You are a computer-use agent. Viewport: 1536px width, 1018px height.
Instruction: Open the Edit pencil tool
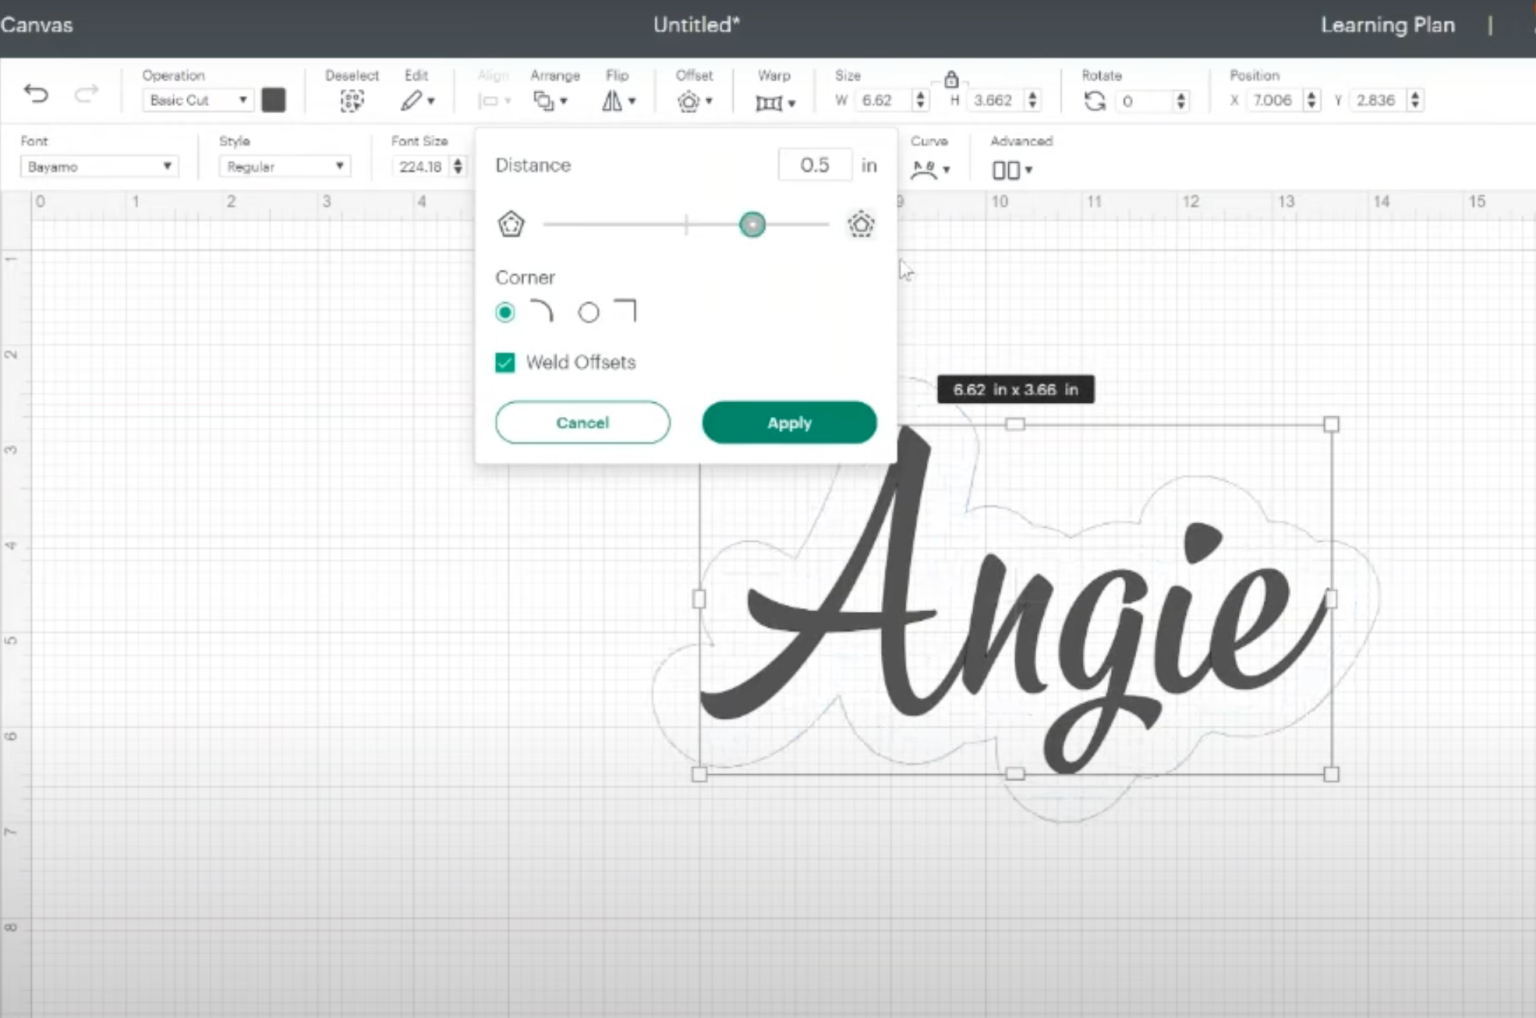(415, 101)
